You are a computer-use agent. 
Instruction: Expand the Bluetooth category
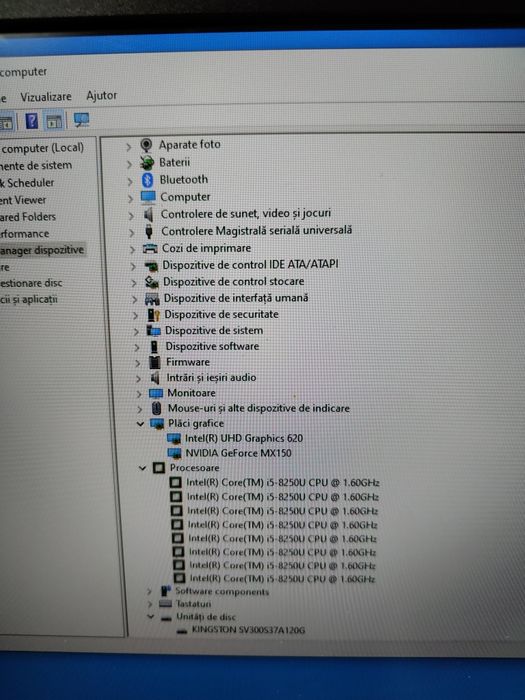click(x=130, y=182)
